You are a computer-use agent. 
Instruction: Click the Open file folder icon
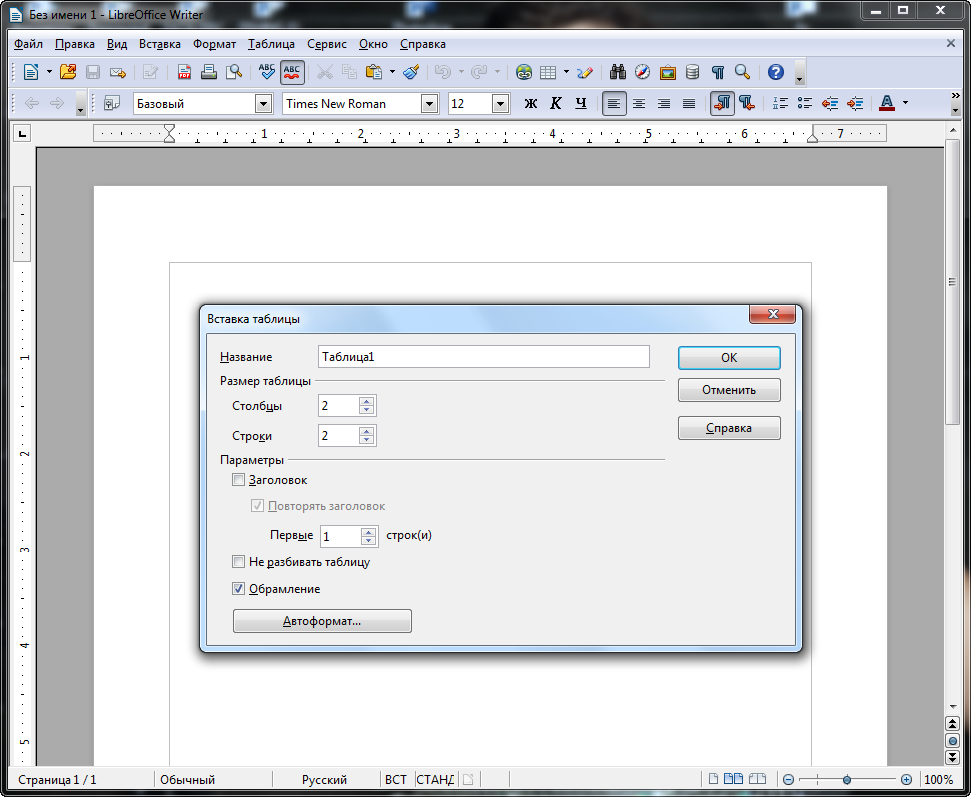[x=68, y=72]
